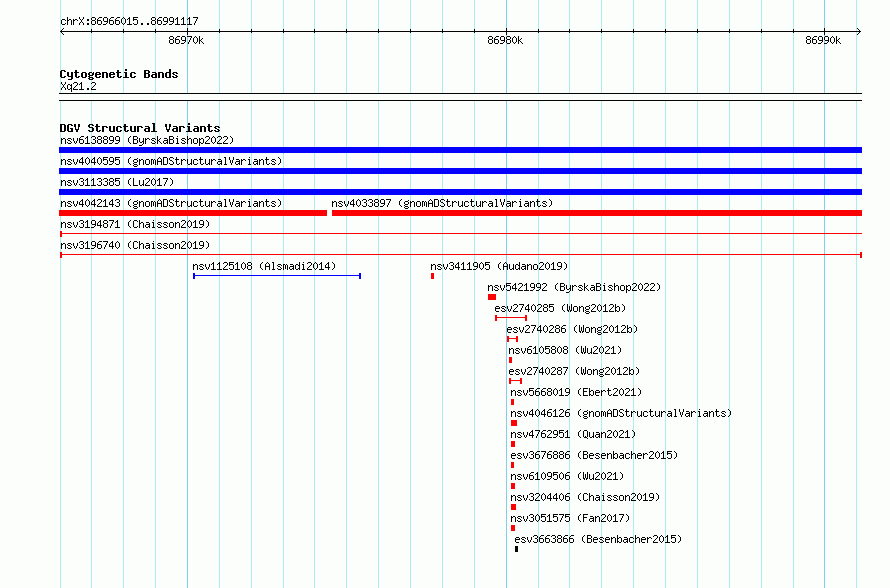Click the red marker under esv3676886
This screenshot has height=588, width=890.
click(x=513, y=465)
